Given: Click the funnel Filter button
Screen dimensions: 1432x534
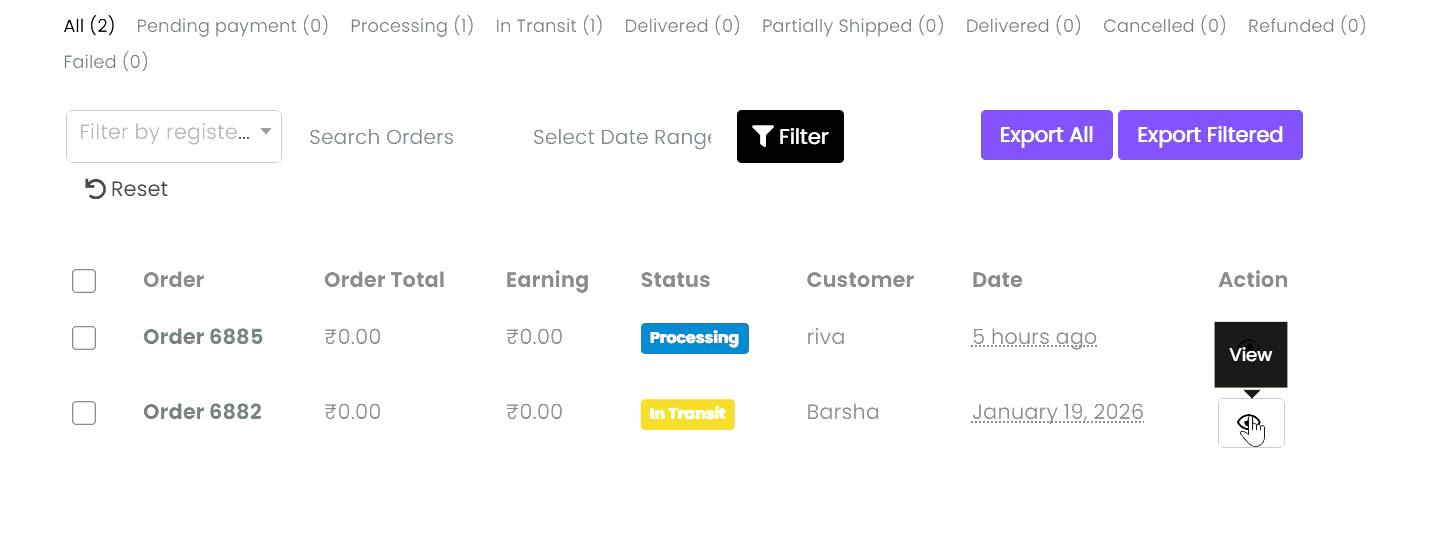Looking at the screenshot, I should (x=790, y=136).
